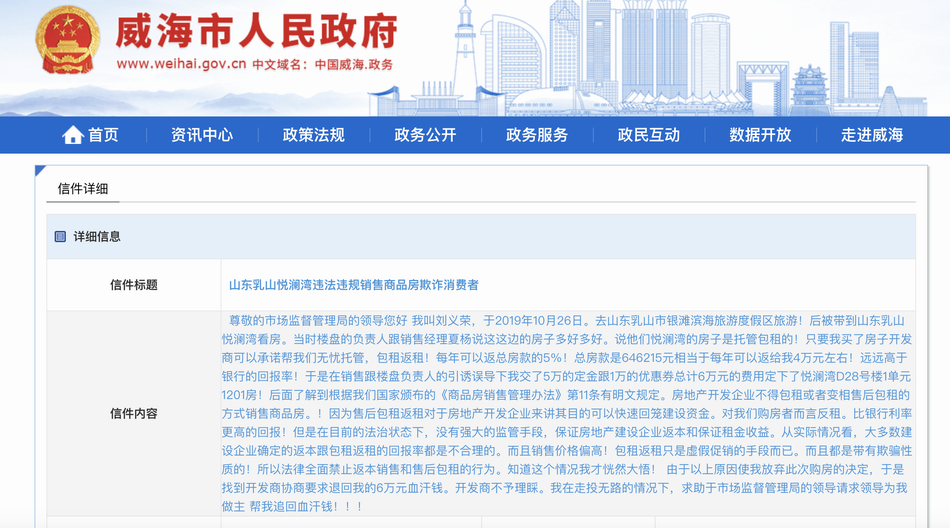Screen dimensions: 950x528
Task: Click the 信件内容 label cell
Action: pyautogui.click(x=134, y=413)
